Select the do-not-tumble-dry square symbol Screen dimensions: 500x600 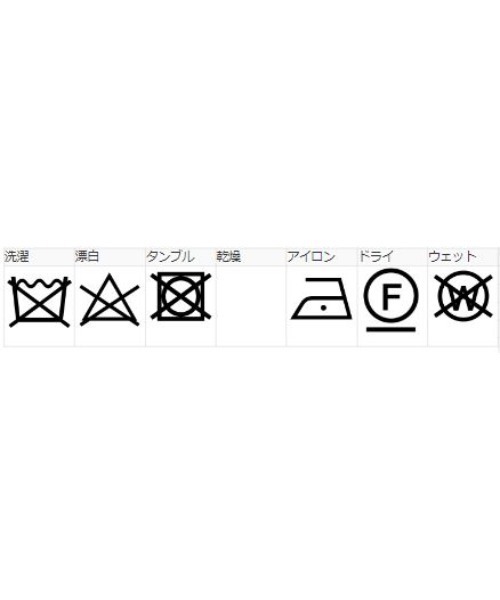(x=181, y=296)
